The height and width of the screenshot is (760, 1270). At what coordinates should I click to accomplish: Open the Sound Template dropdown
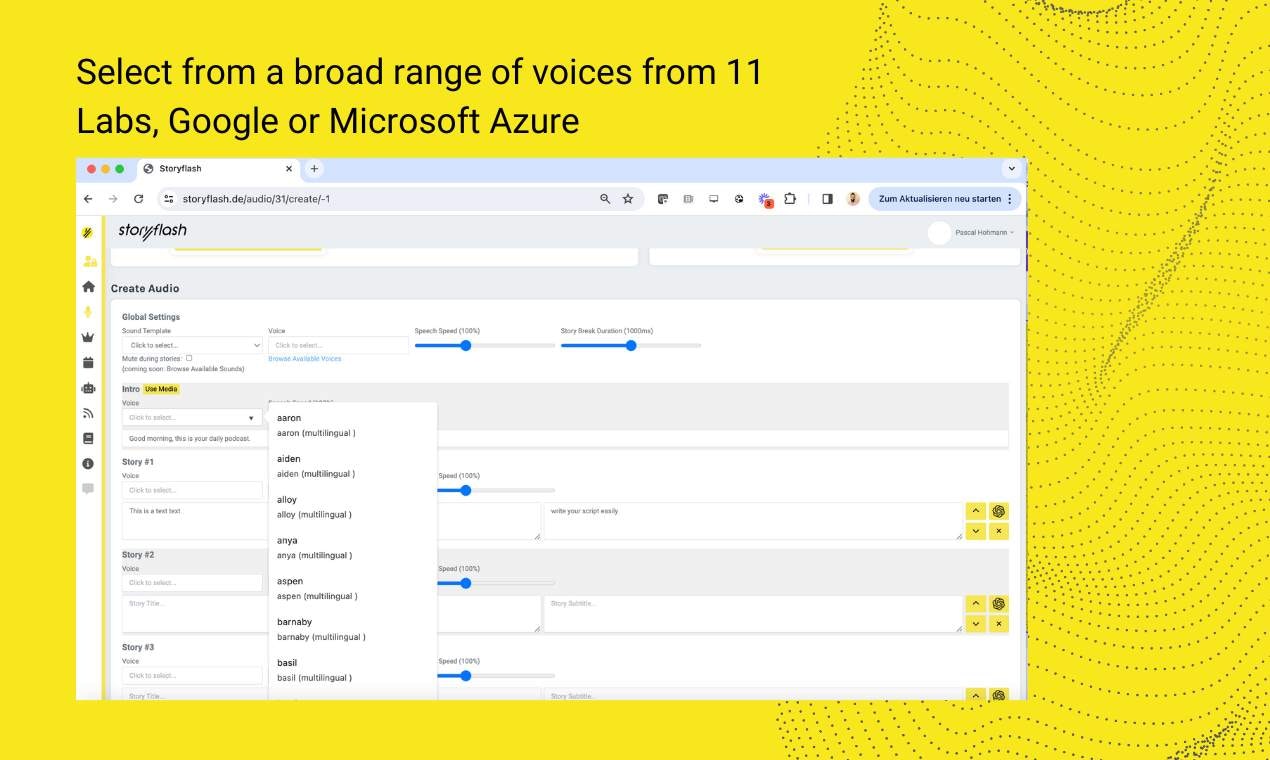pyautogui.click(x=192, y=345)
